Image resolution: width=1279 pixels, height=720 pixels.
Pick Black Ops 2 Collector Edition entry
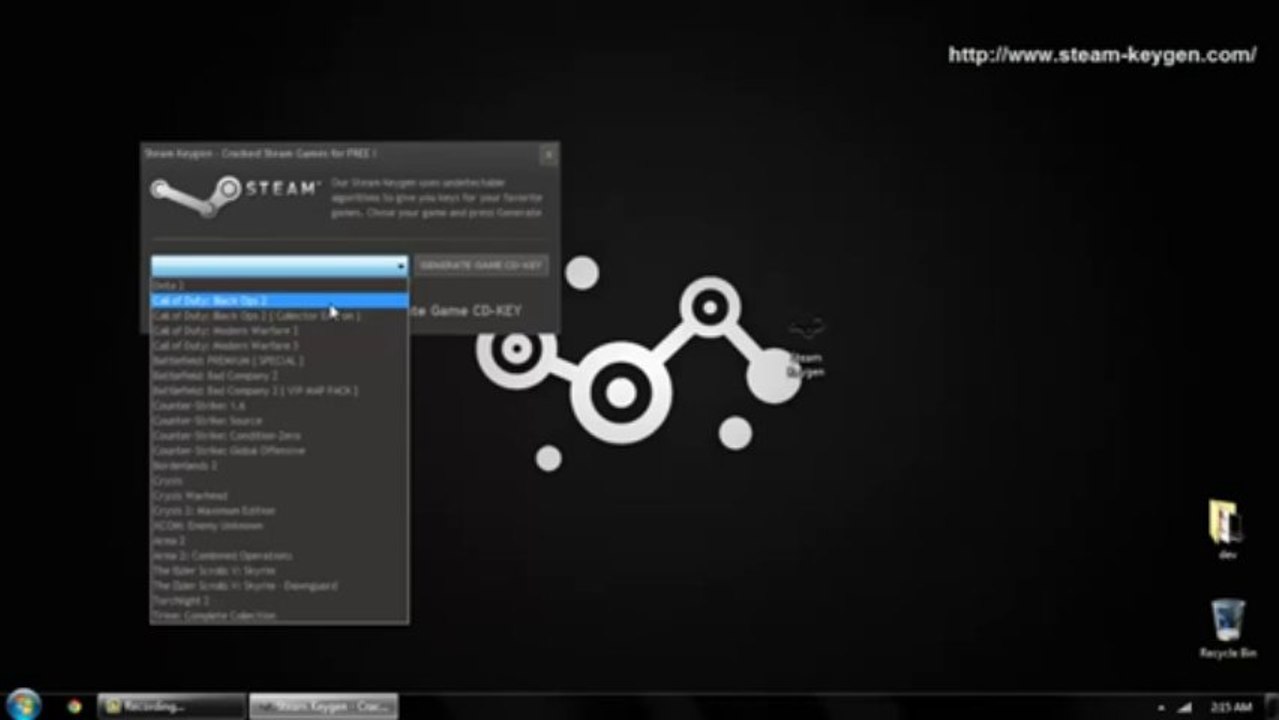click(279, 315)
